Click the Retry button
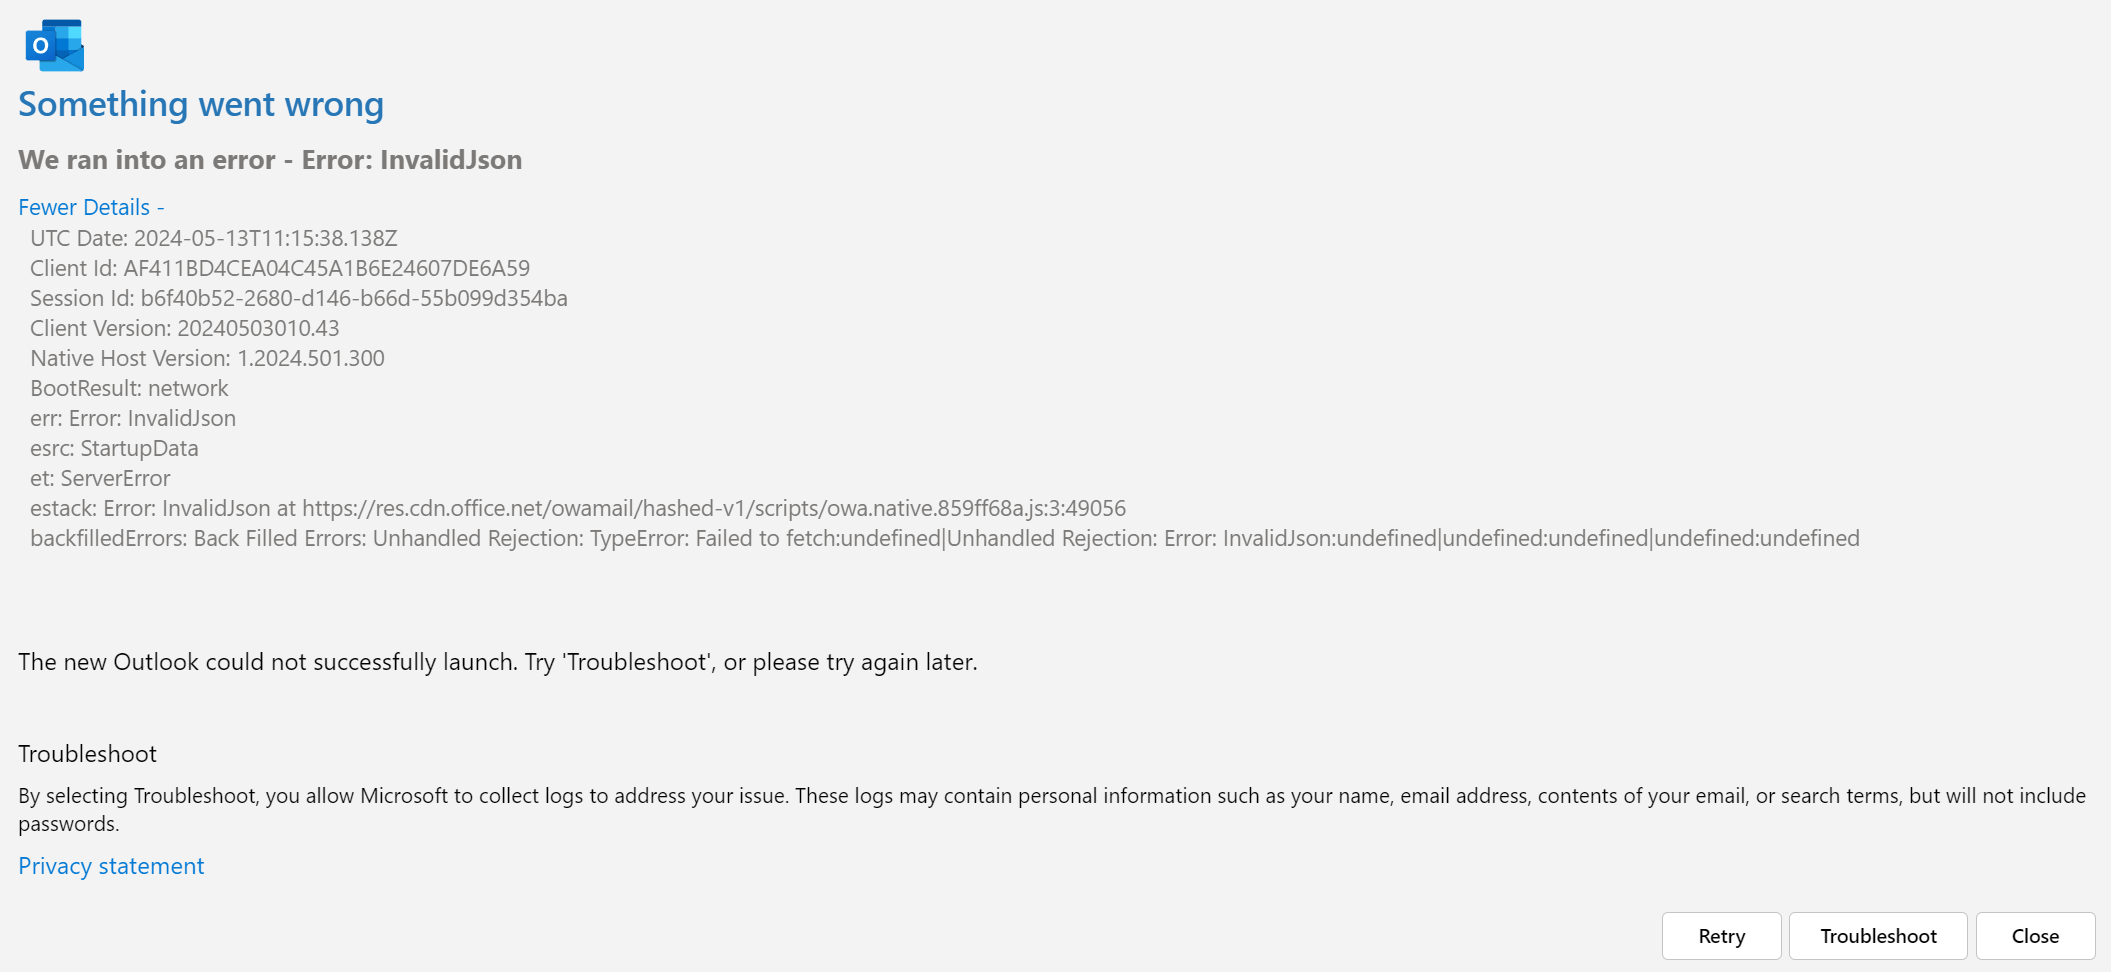Viewport: 2111px width, 972px height. [1721, 936]
